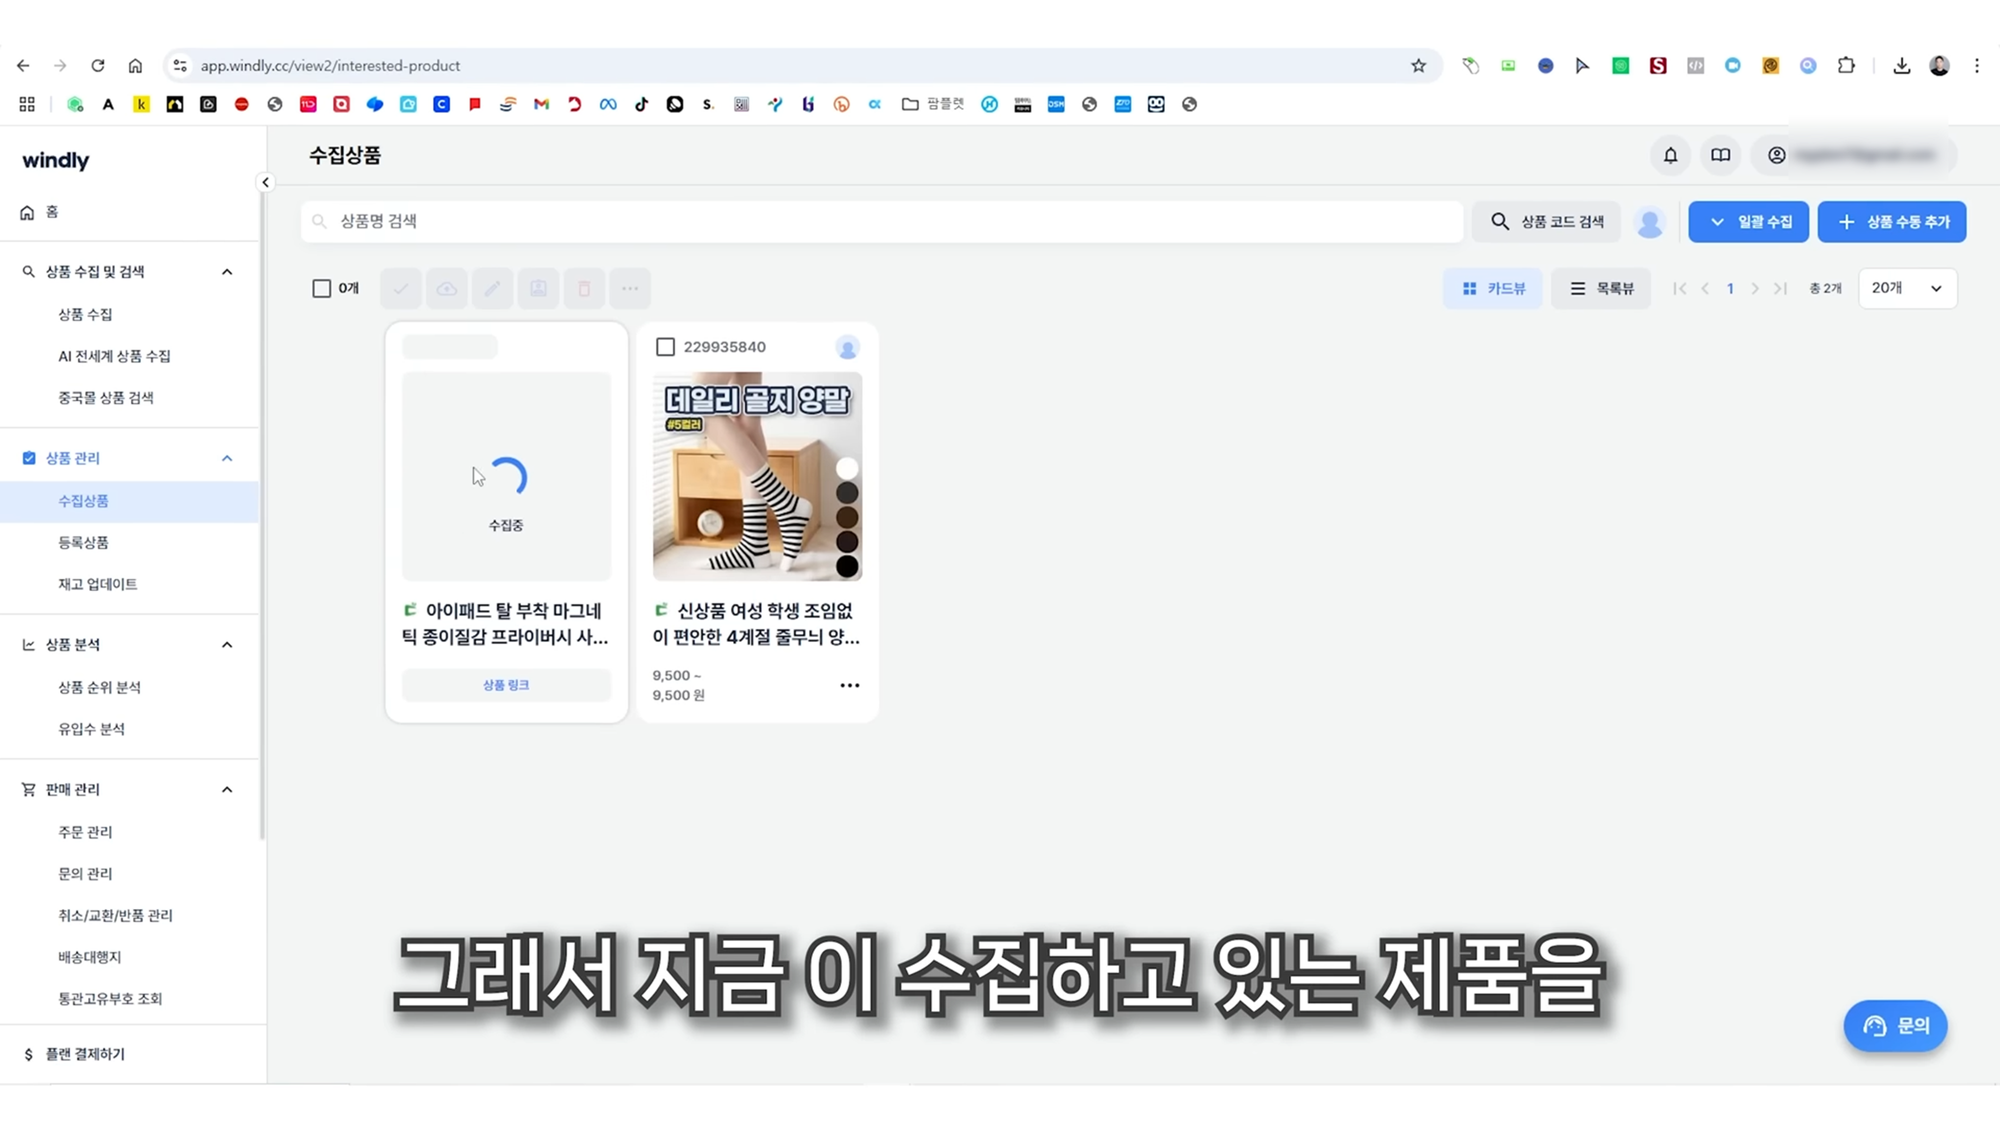Tick the checkbox on product 229935840

click(665, 346)
